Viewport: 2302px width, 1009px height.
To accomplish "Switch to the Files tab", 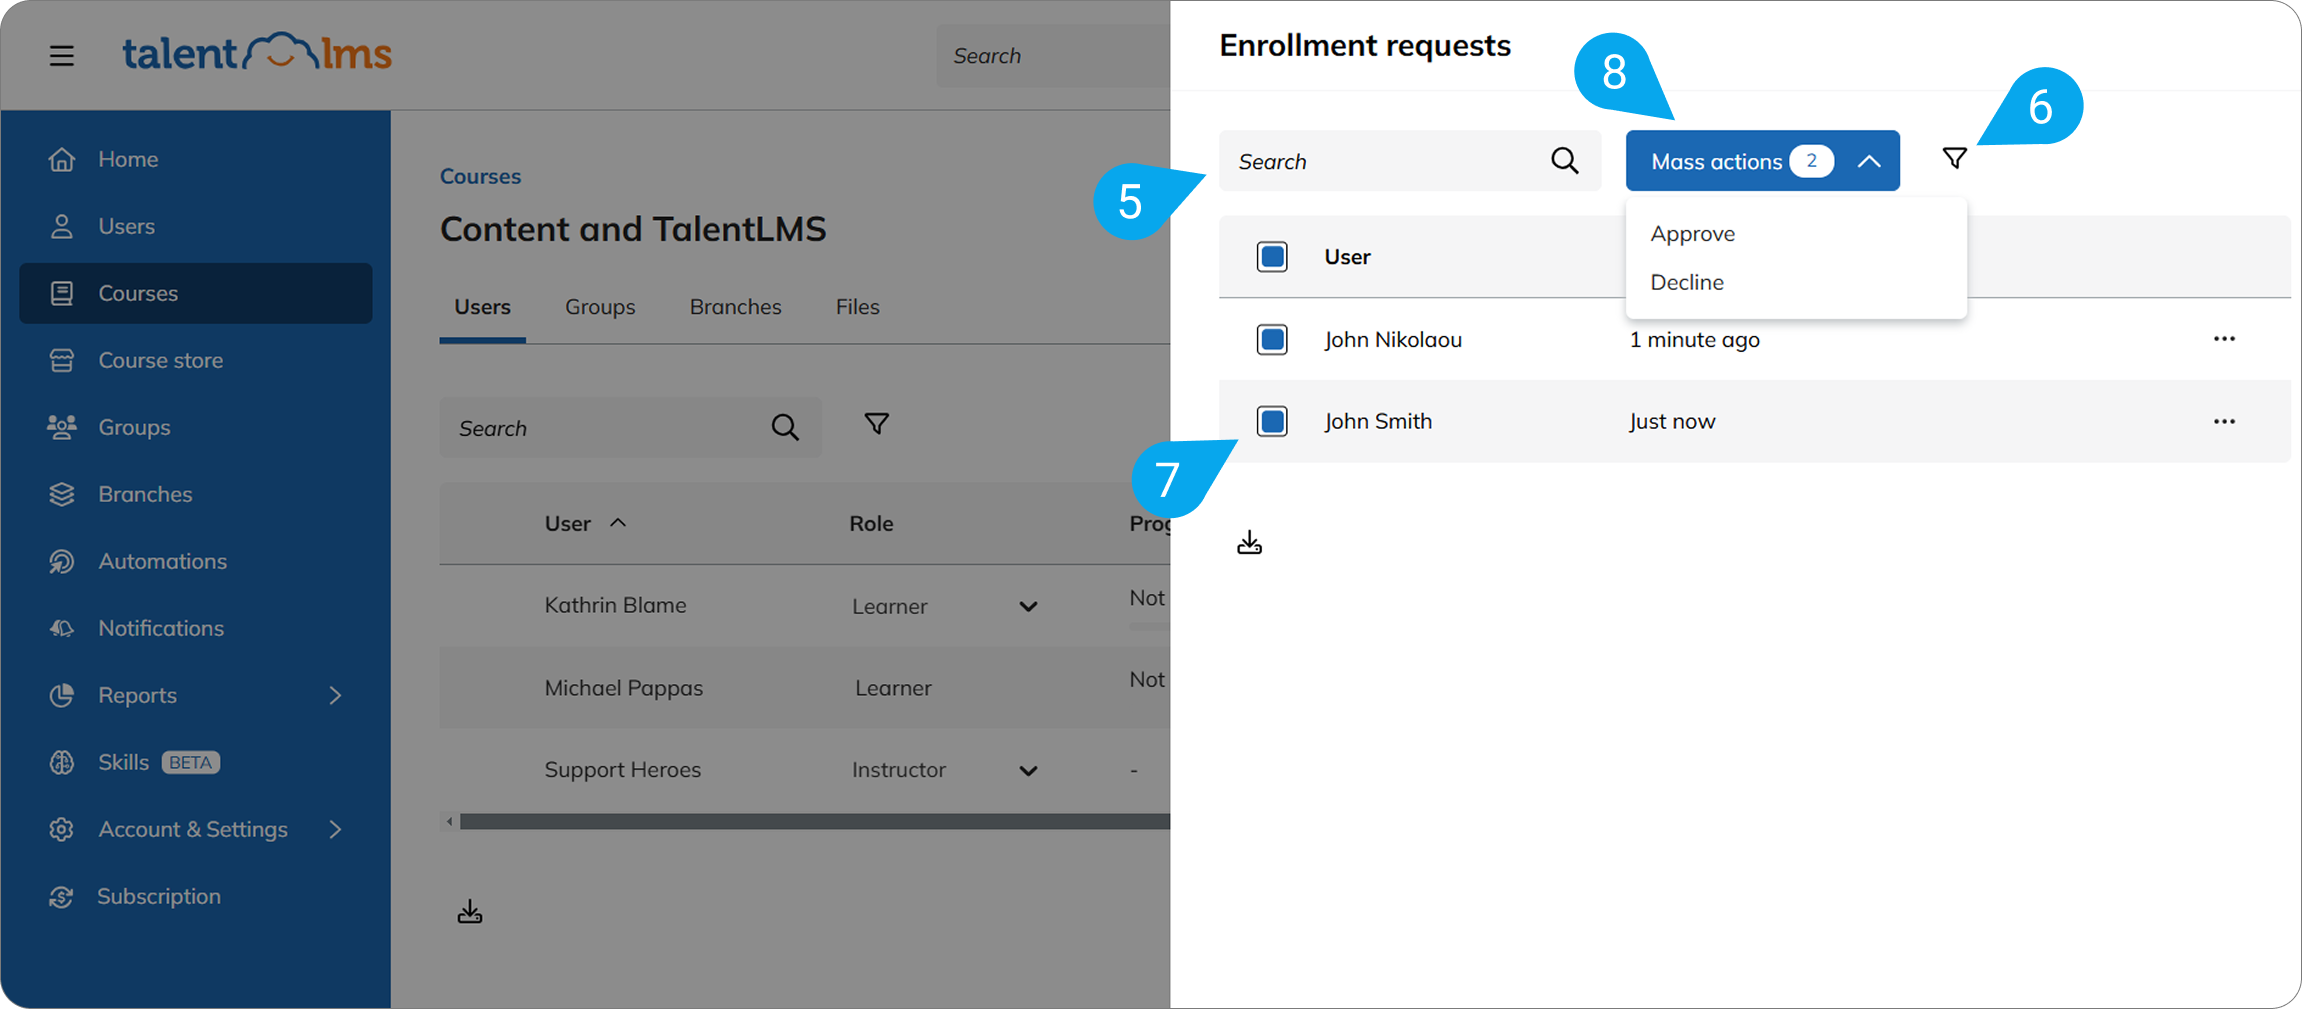I will click(858, 307).
